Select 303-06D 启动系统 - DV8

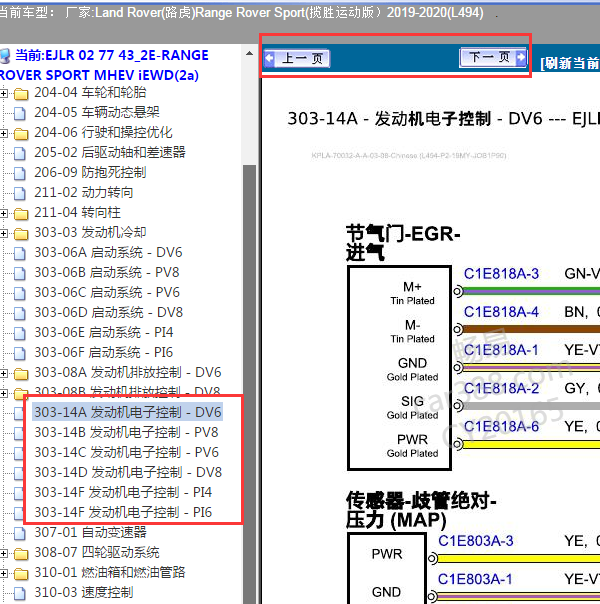[109, 313]
